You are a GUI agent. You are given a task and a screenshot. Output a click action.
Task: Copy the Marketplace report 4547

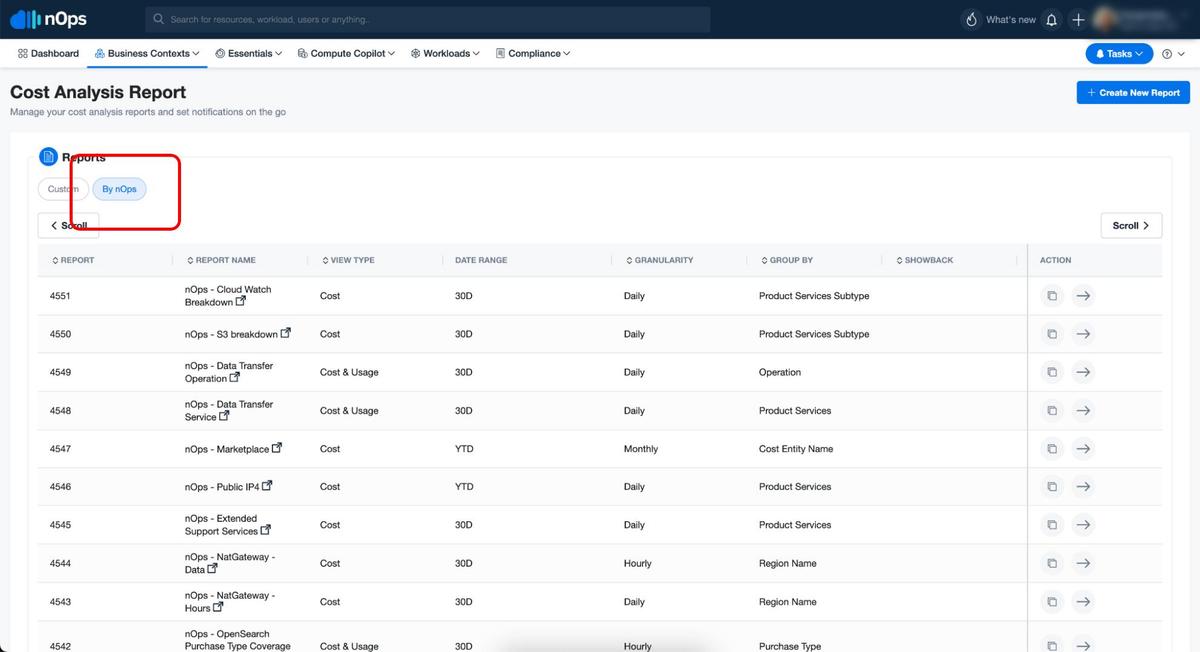tap(1051, 449)
